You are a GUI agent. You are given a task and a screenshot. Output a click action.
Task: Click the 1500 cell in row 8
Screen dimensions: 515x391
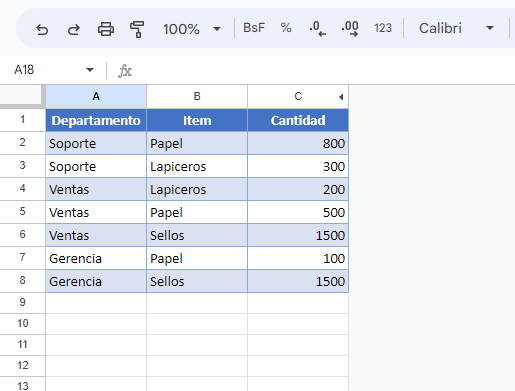point(298,281)
